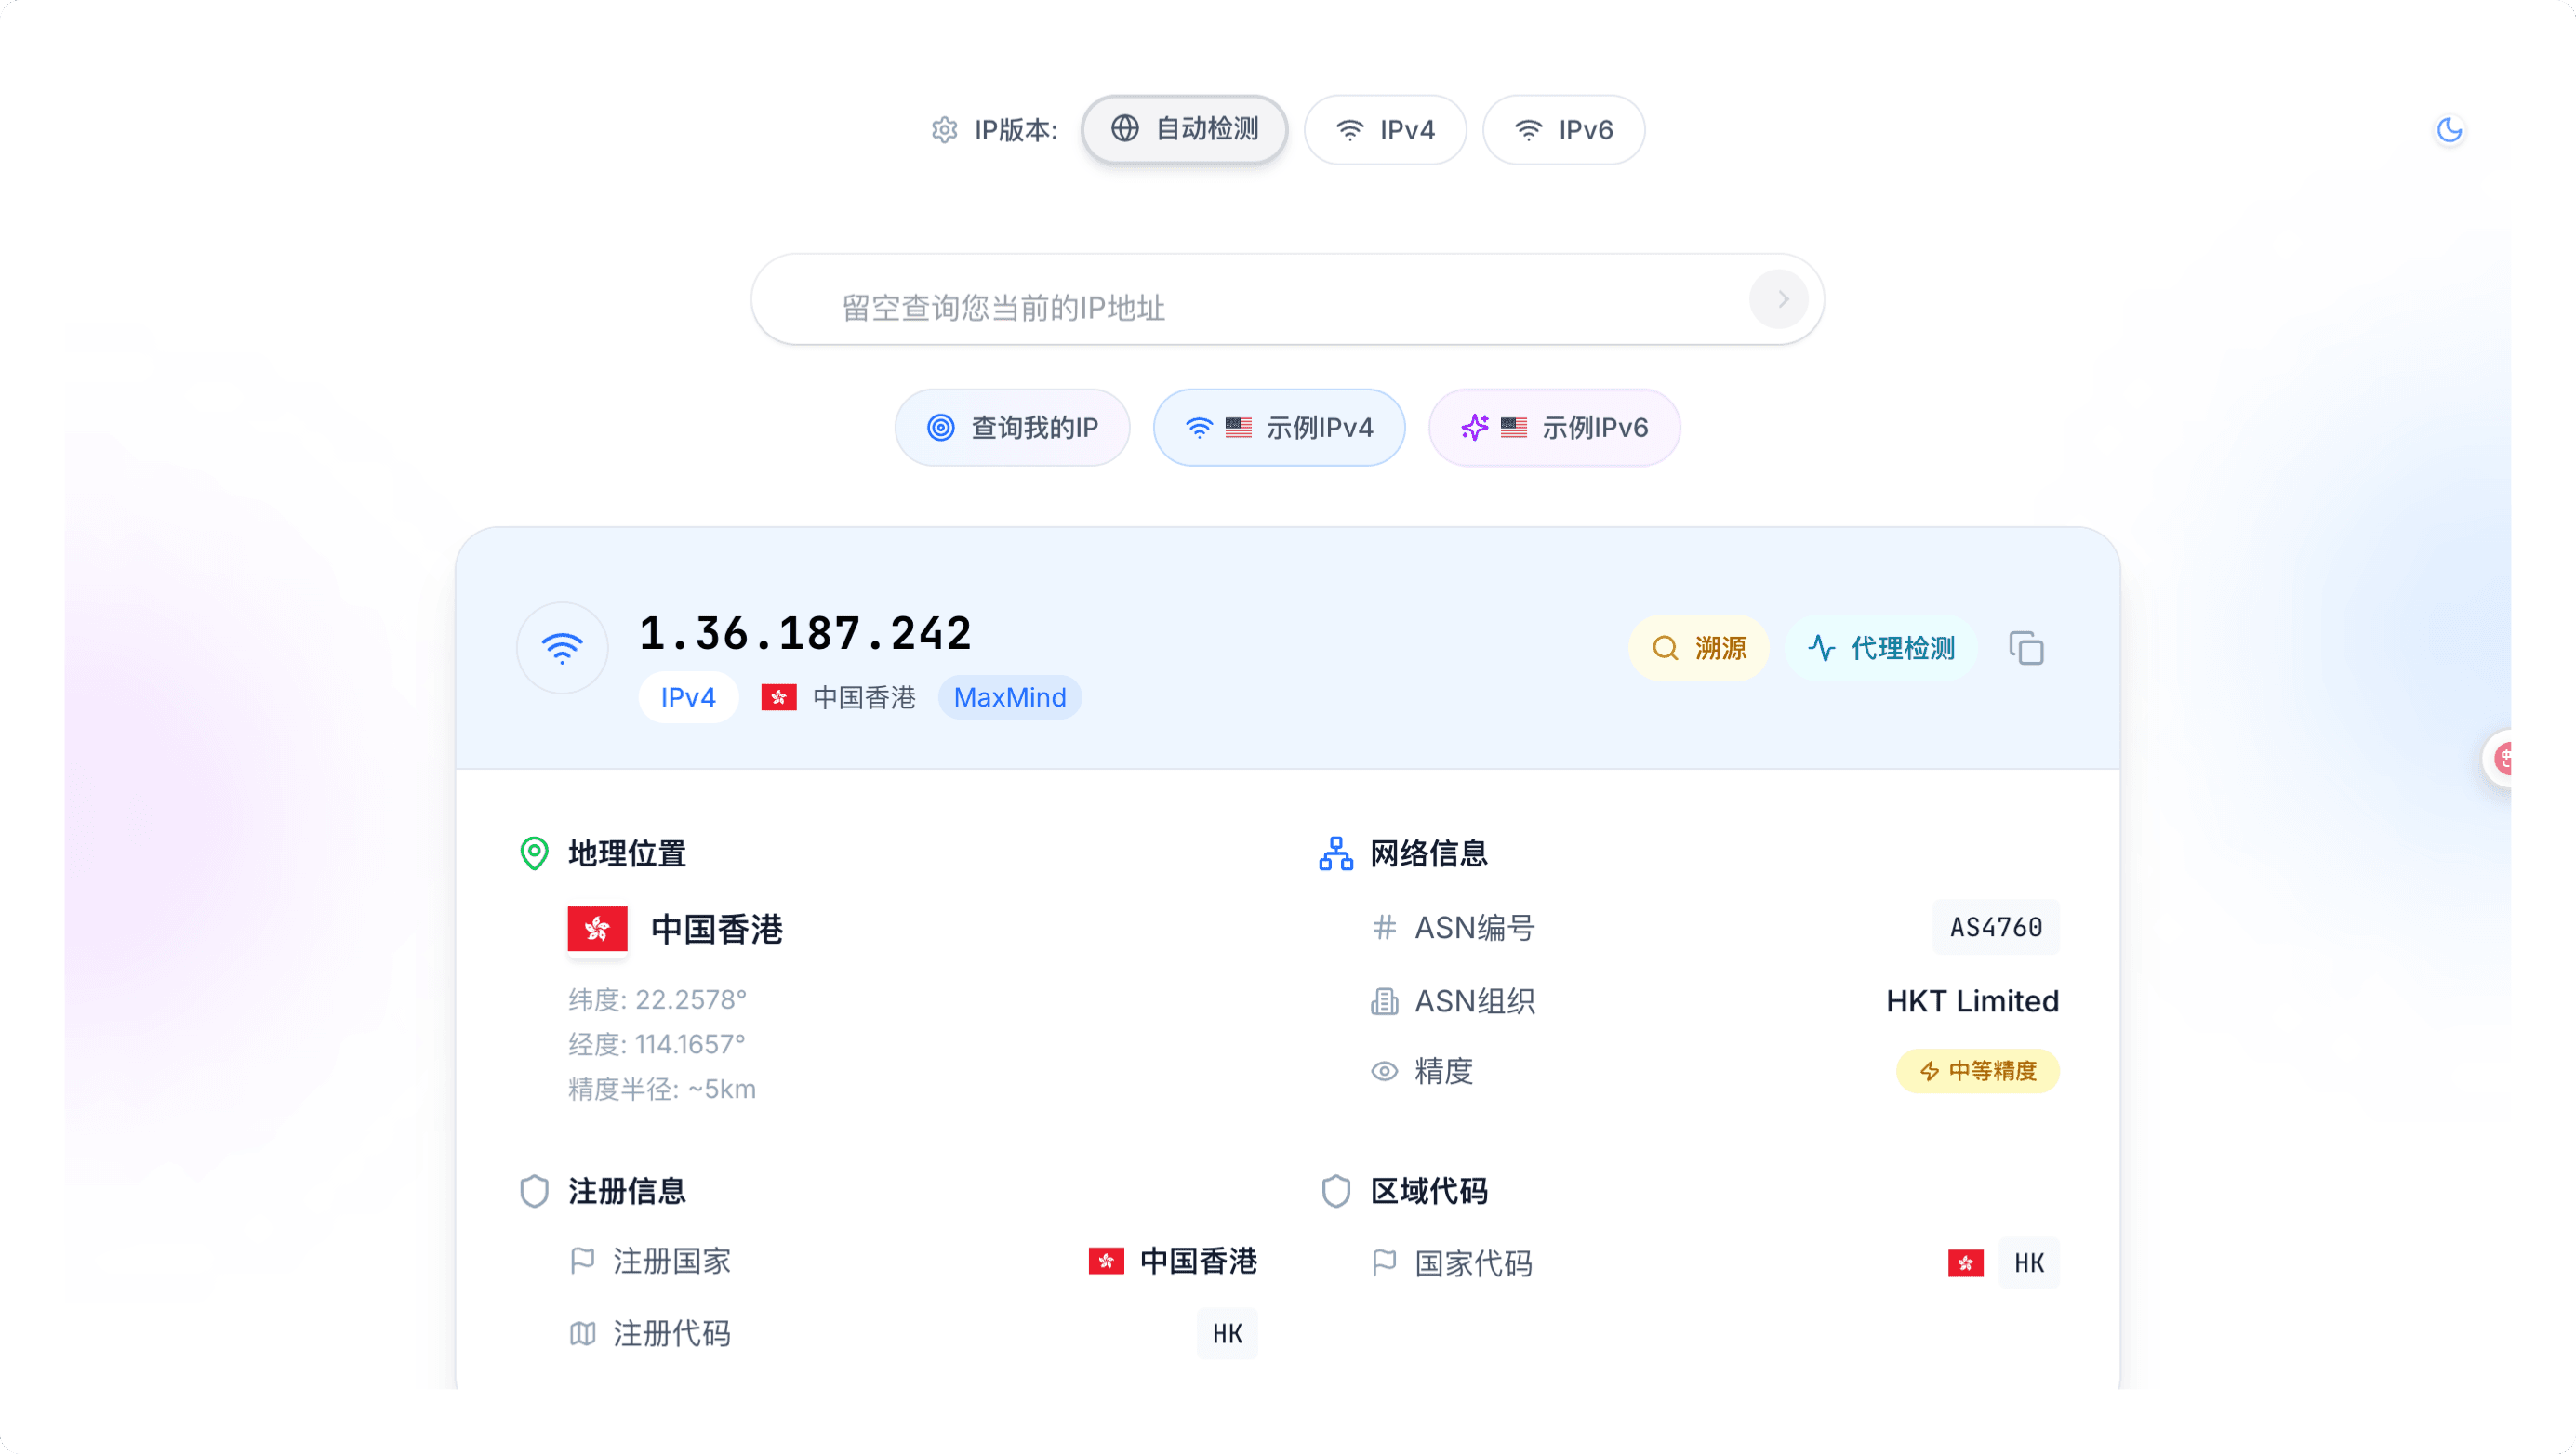The width and height of the screenshot is (2576, 1454).
Task: Click the network information tree icon
Action: [x=1336, y=853]
